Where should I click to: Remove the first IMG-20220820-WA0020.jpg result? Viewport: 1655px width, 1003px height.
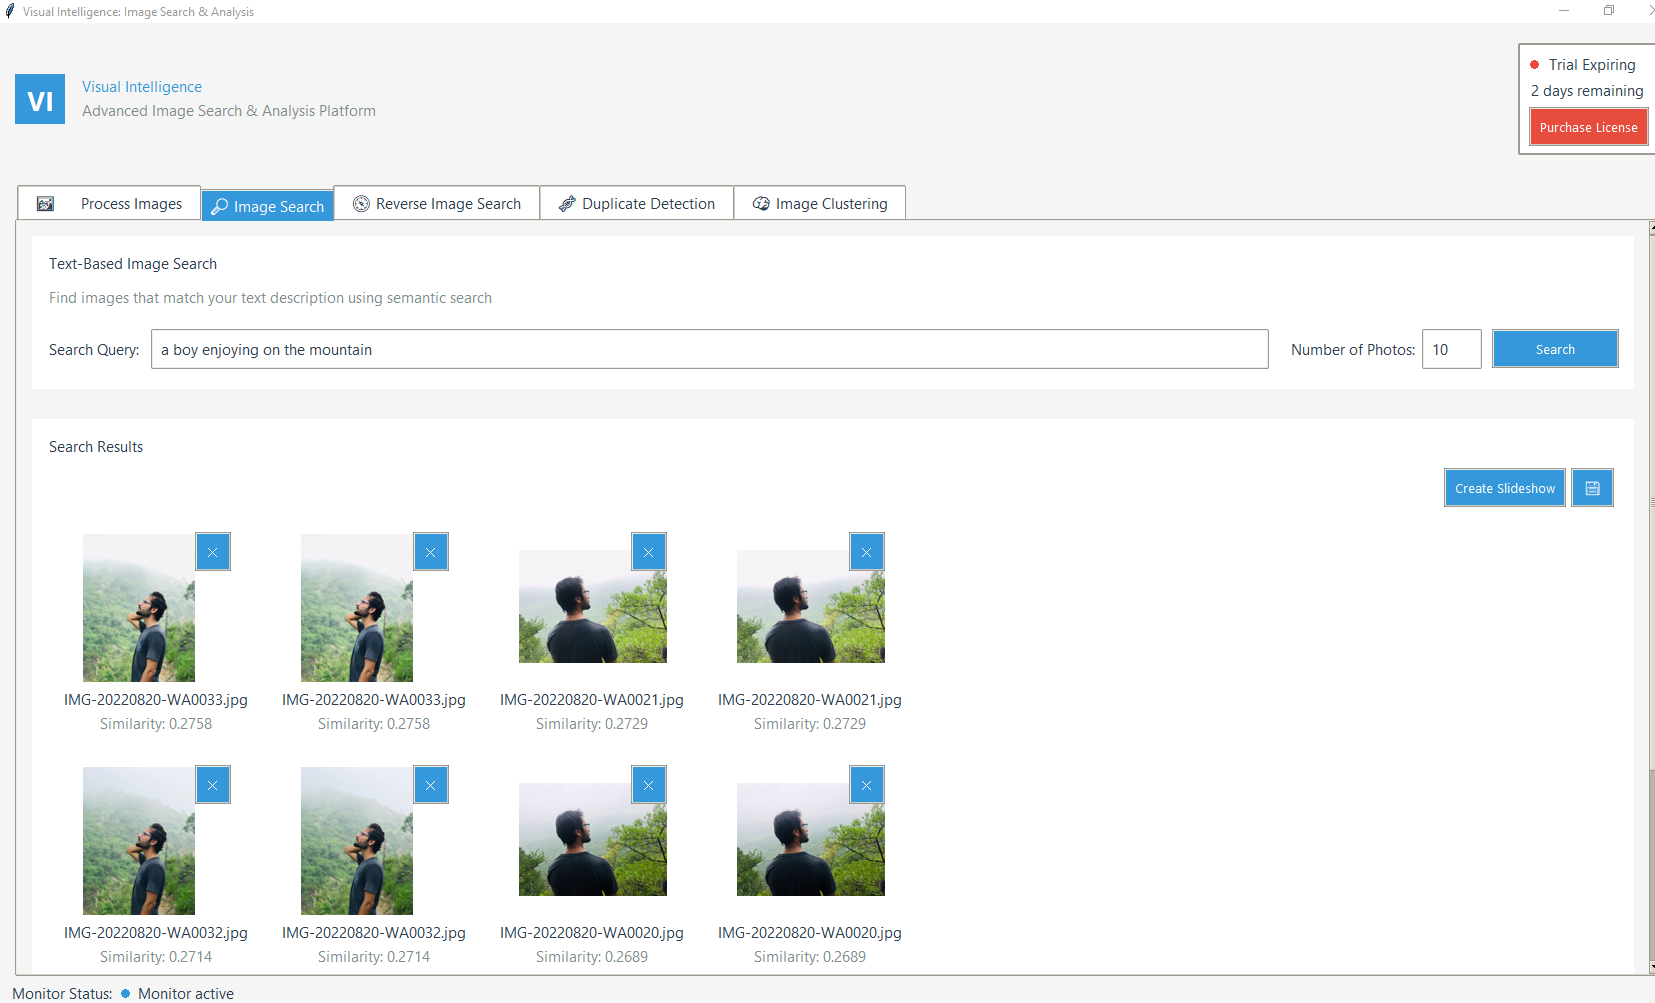point(649,785)
